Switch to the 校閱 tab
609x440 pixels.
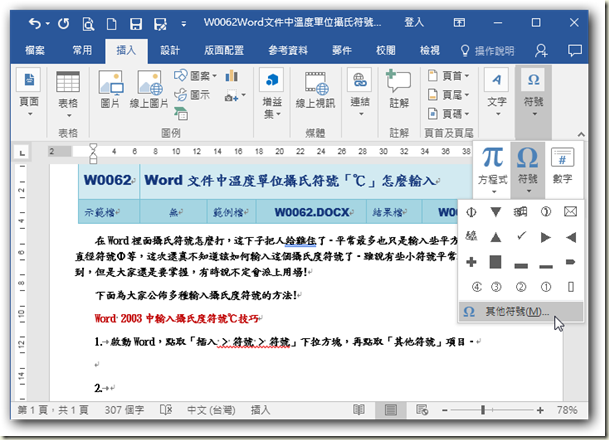386,50
